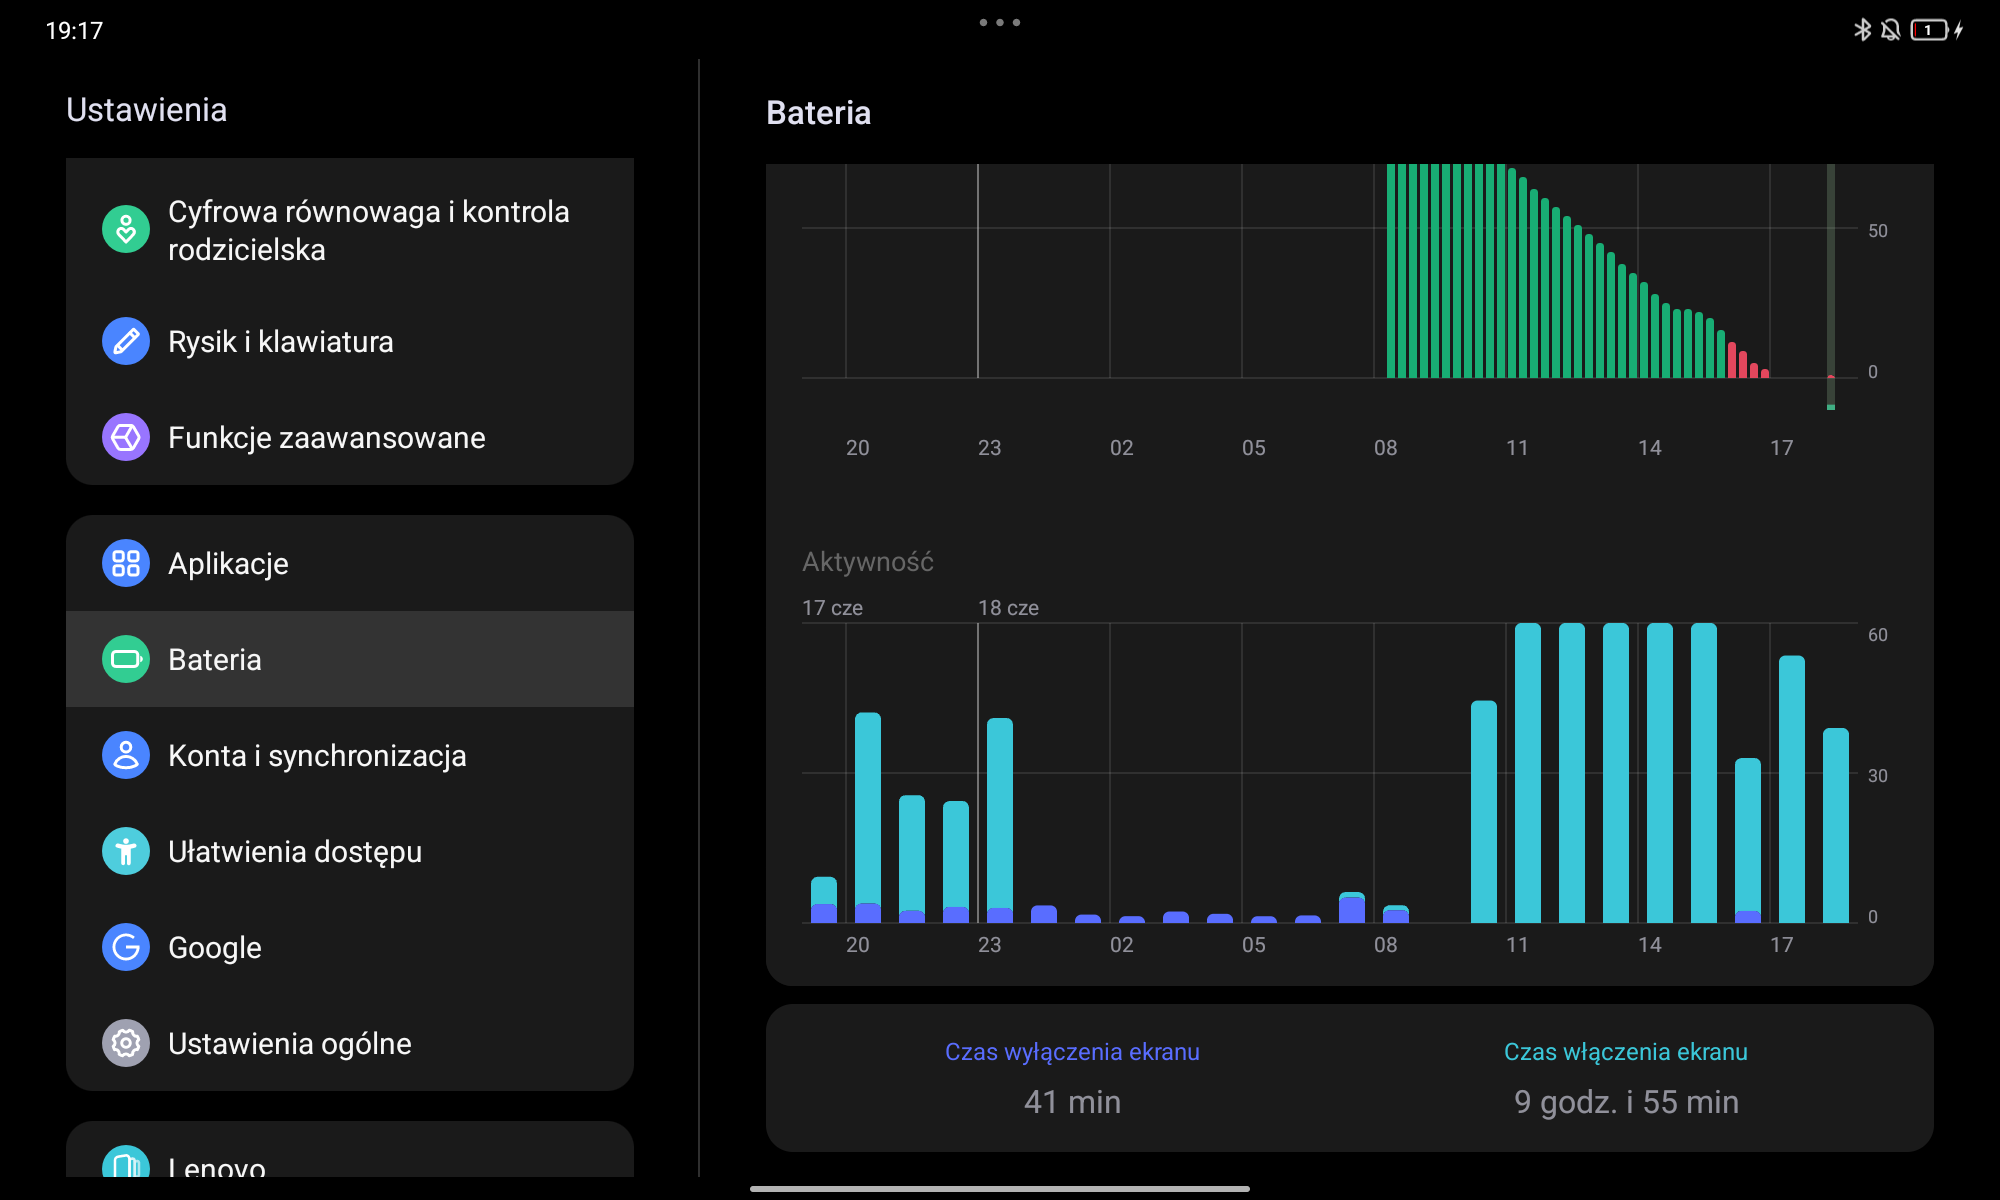Tap the 19:17 clock in status bar
2000x1200 pixels.
point(74,31)
